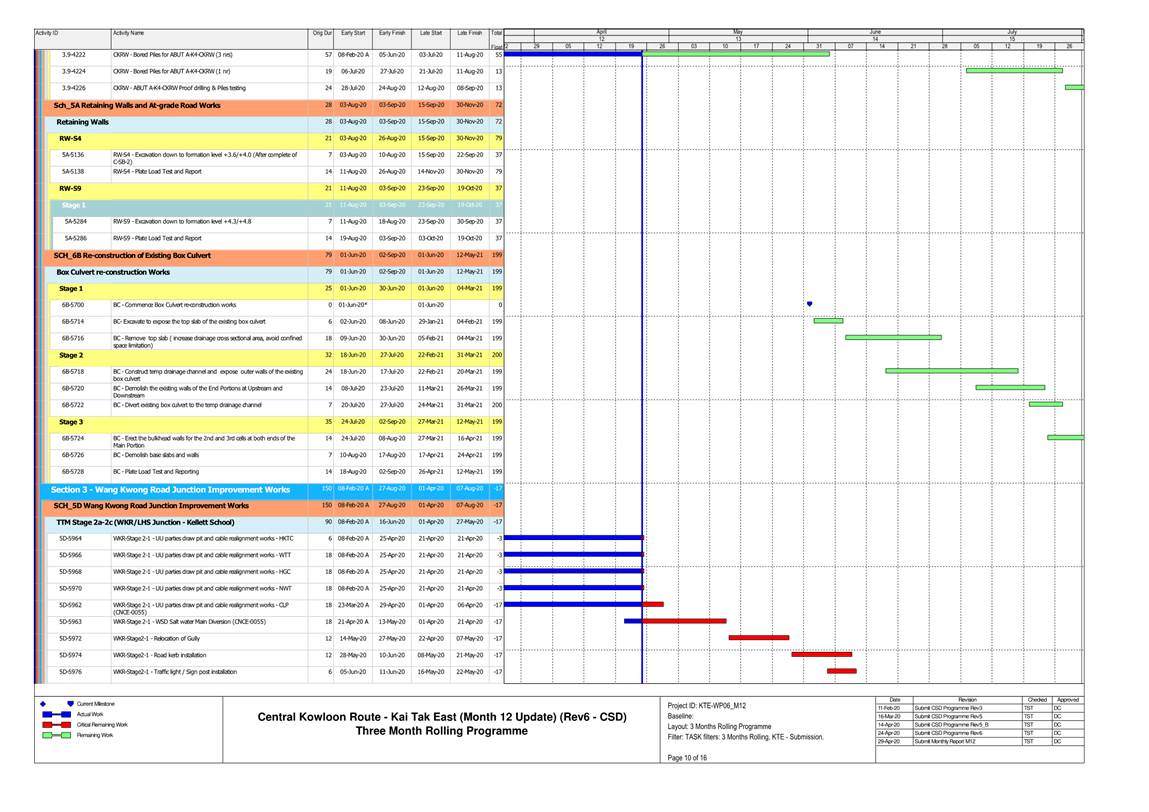Collapse the Section 3 Wang Kwong Road group row
The width and height of the screenshot is (1149, 812).
pos(170,490)
